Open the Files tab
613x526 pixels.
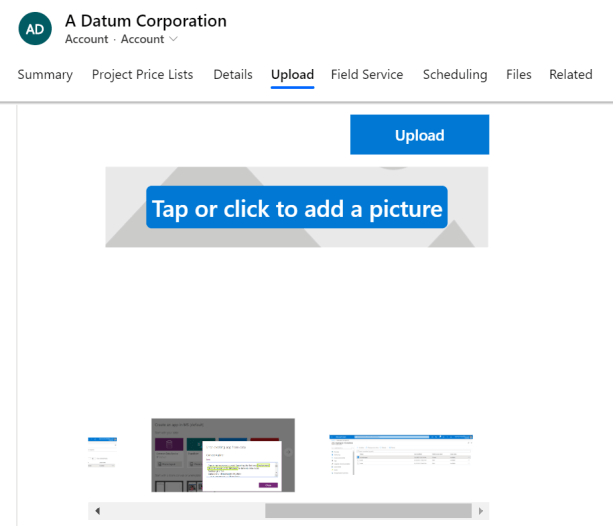pos(518,75)
